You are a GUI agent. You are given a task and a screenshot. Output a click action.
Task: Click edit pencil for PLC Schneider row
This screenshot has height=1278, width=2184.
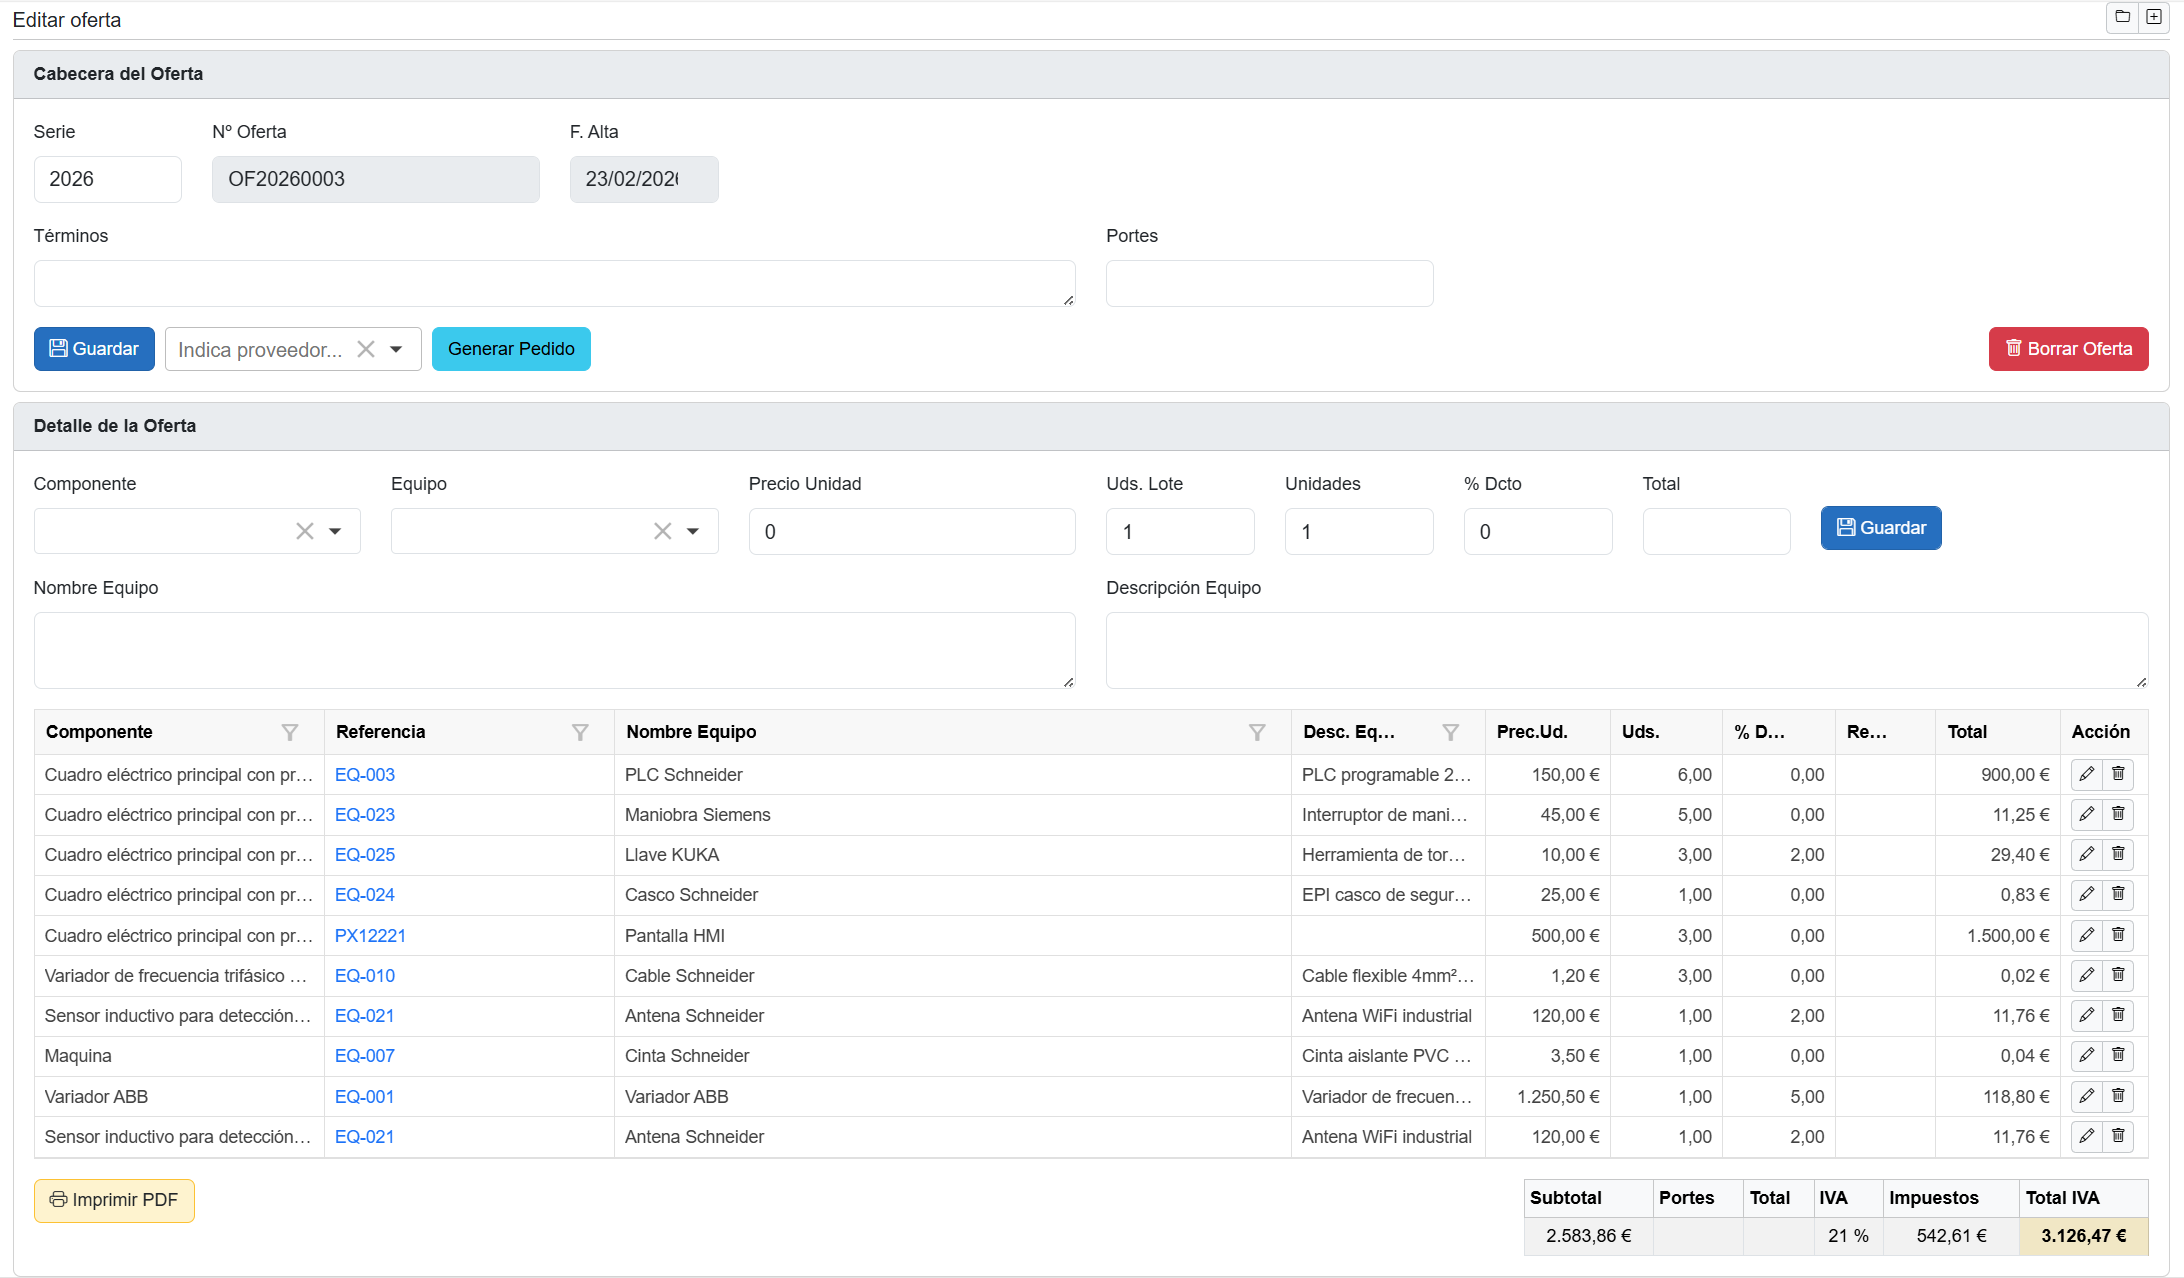pyautogui.click(x=2086, y=774)
